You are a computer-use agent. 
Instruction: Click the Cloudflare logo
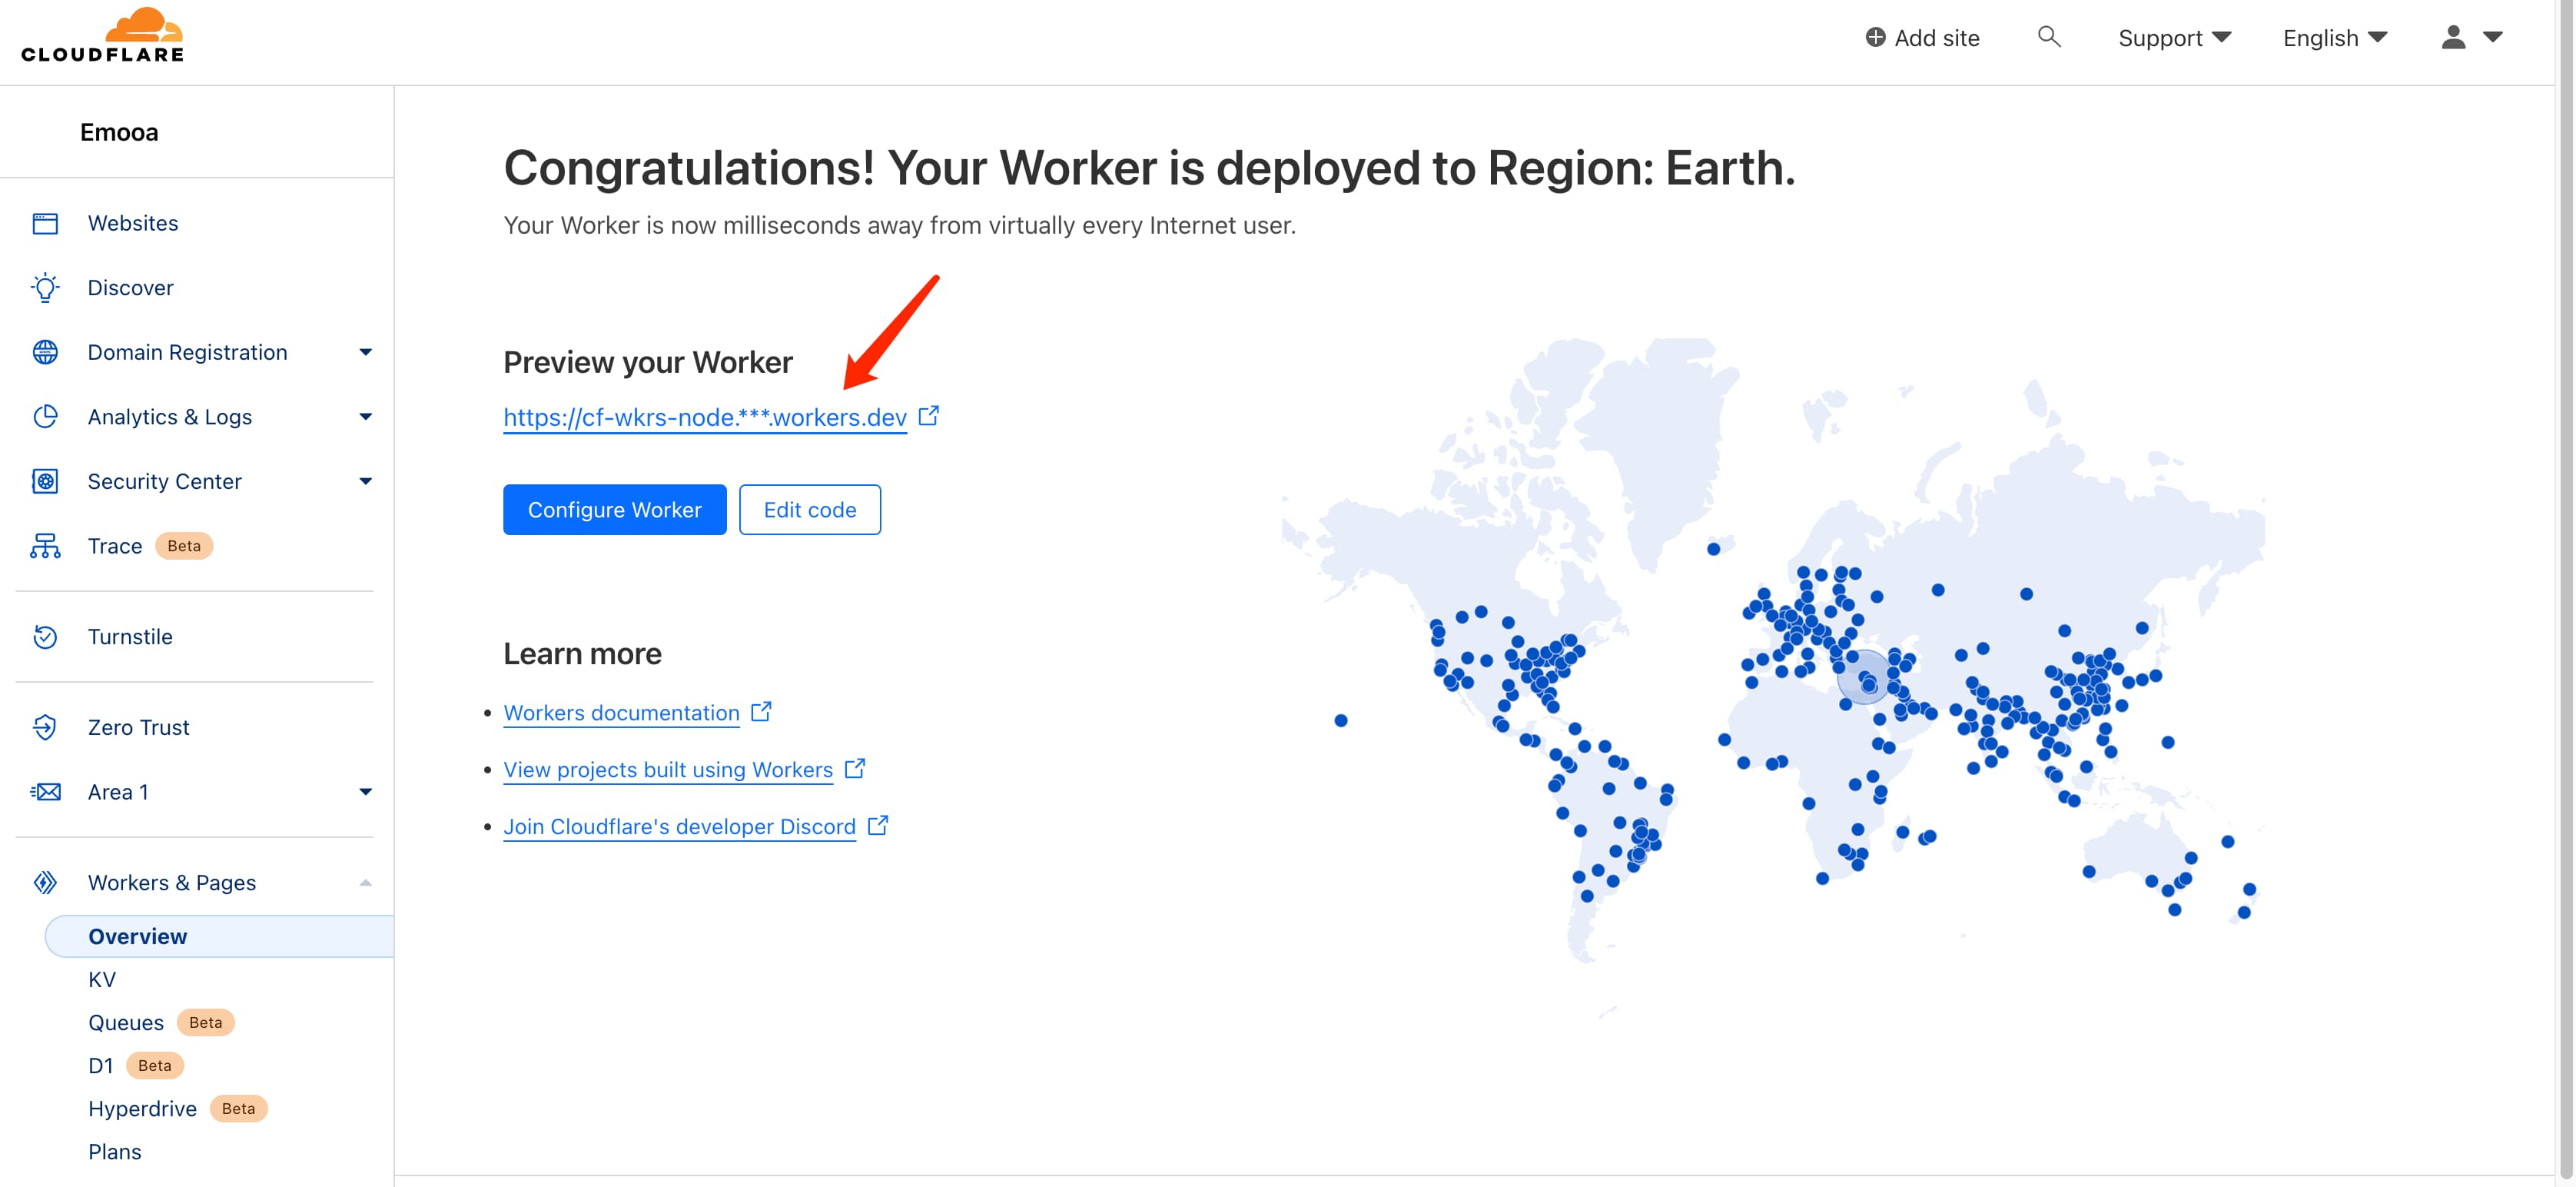click(103, 36)
